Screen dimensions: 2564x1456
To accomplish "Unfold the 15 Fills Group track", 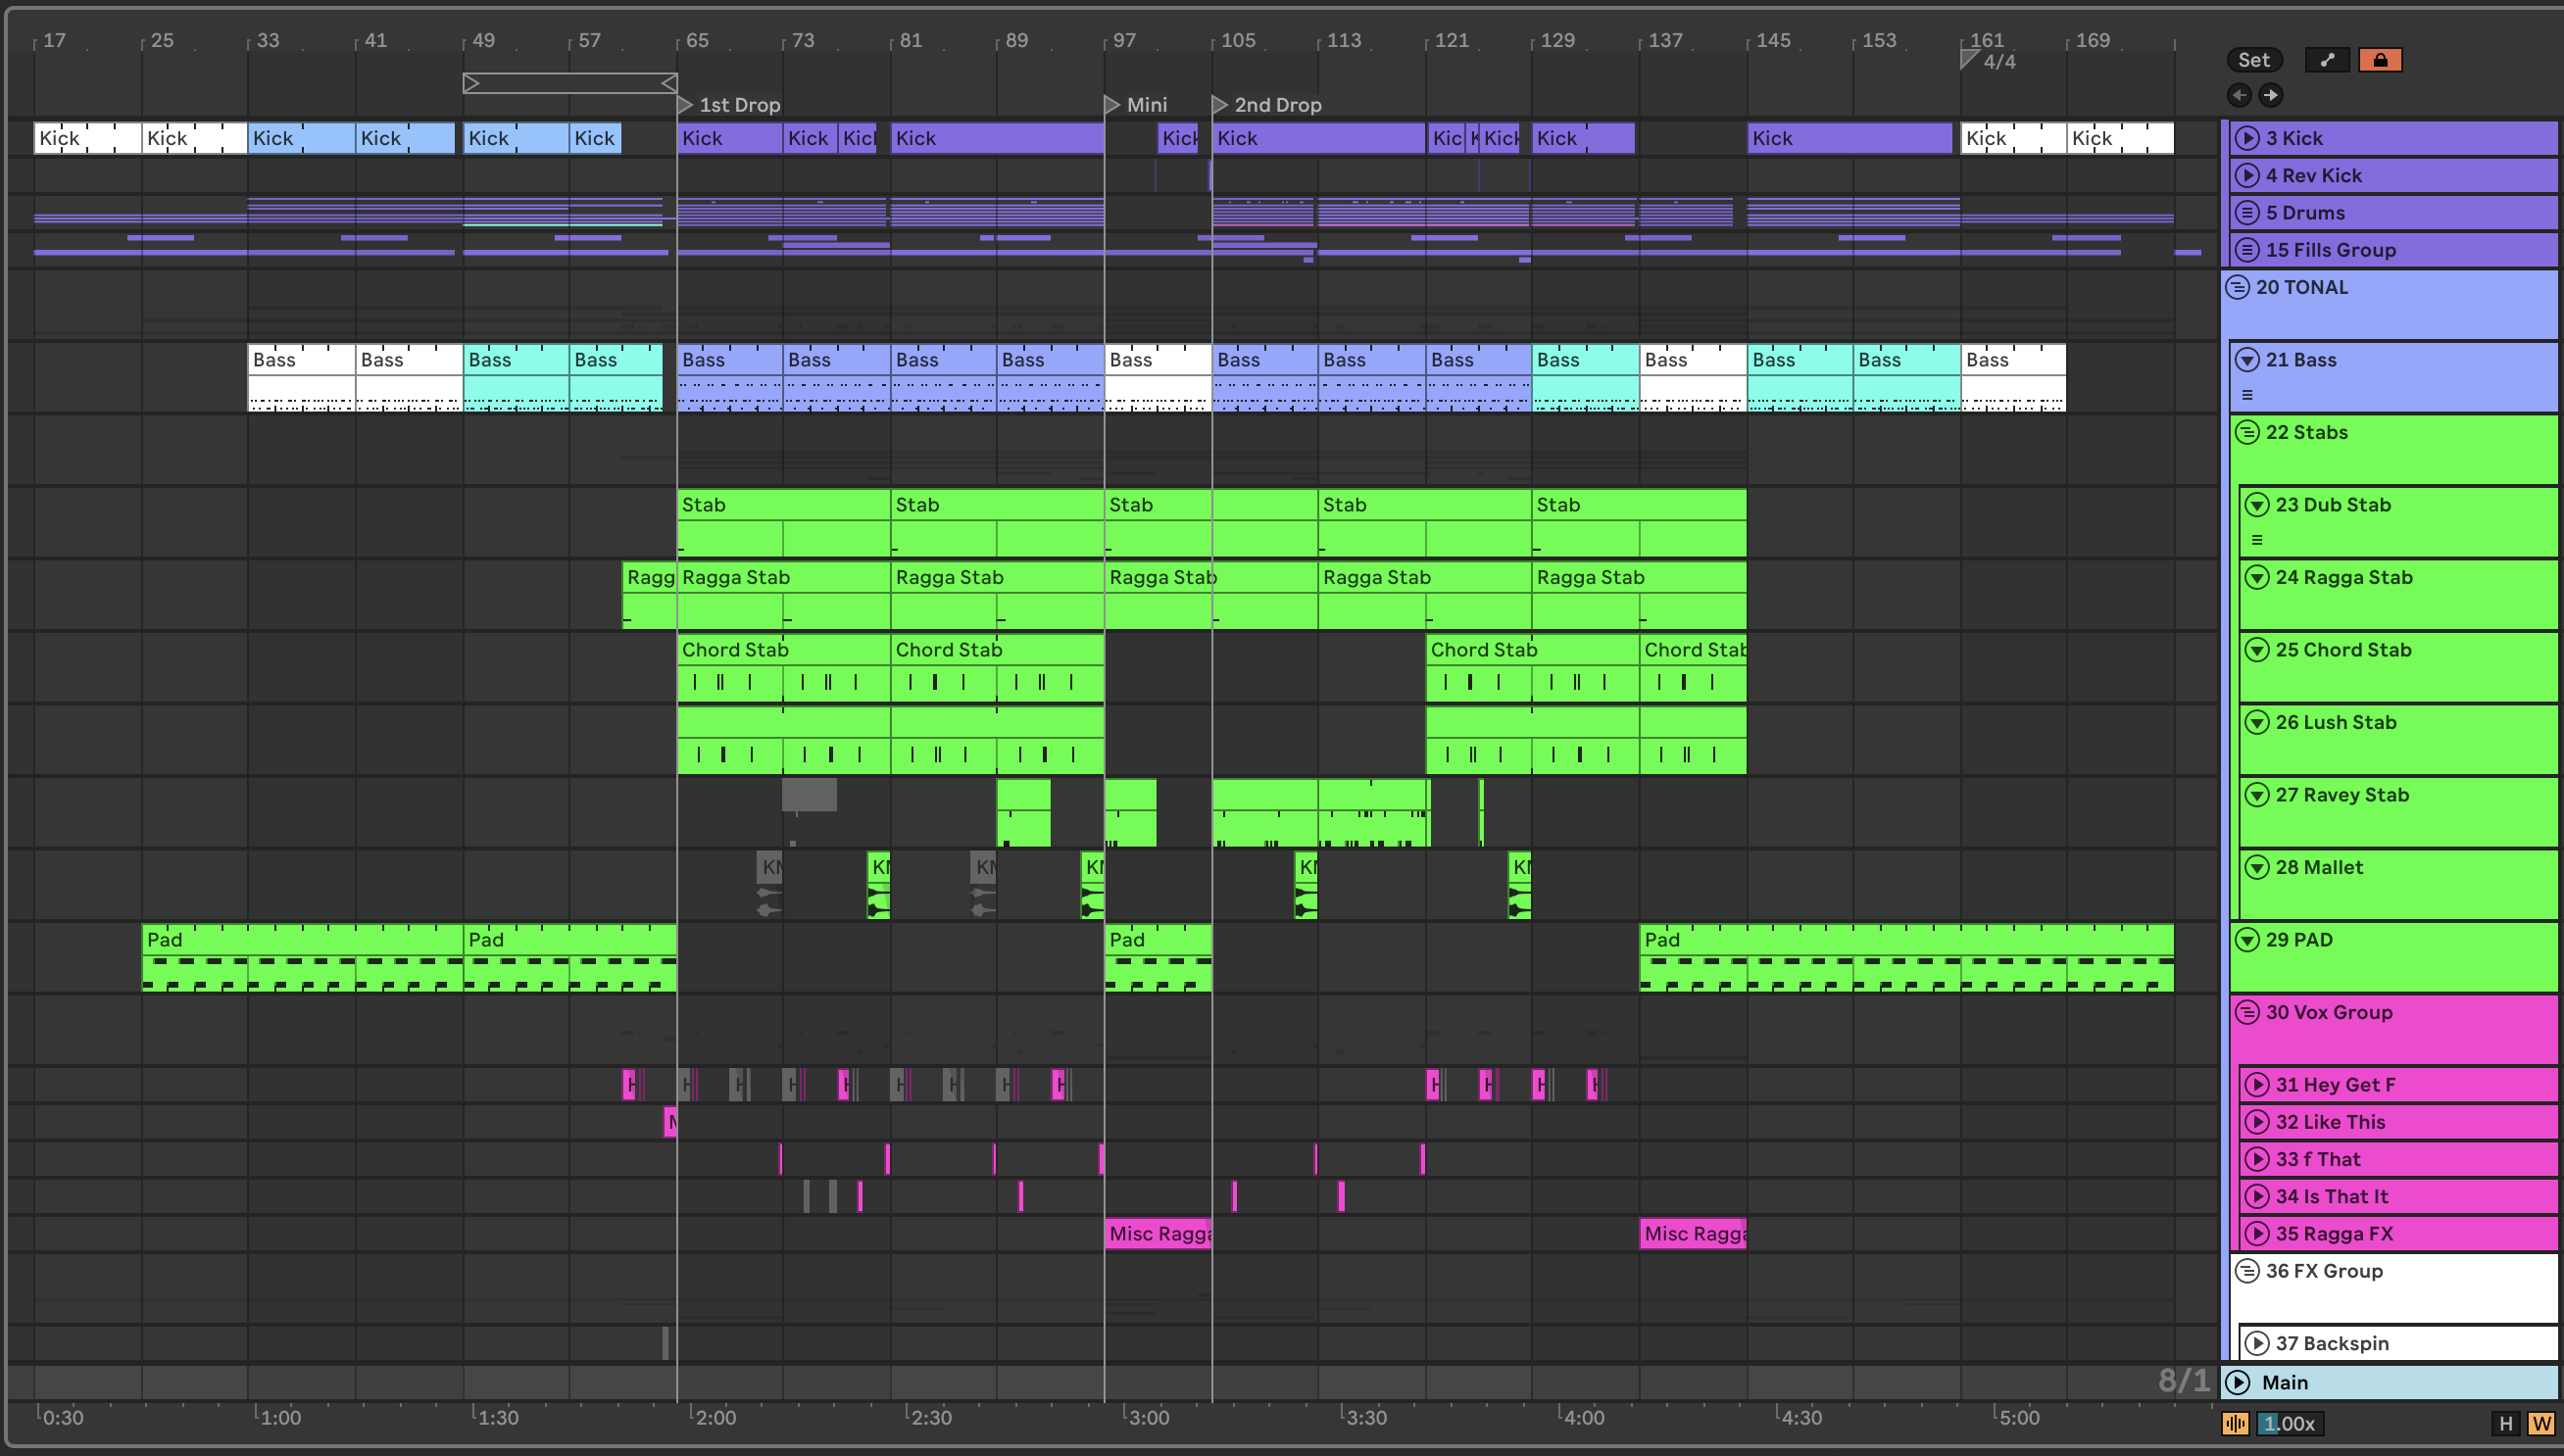I will pos(2247,250).
